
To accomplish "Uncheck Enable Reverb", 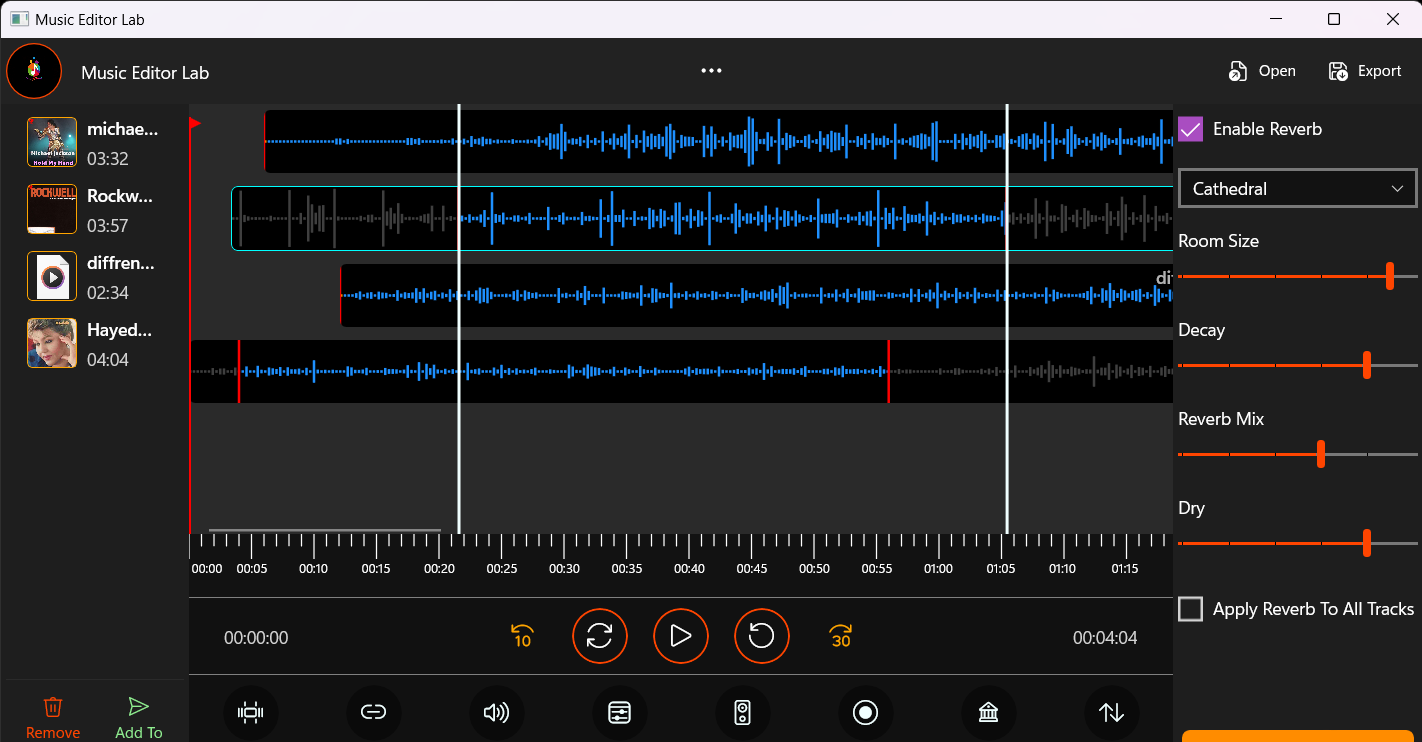I will pos(1190,129).
